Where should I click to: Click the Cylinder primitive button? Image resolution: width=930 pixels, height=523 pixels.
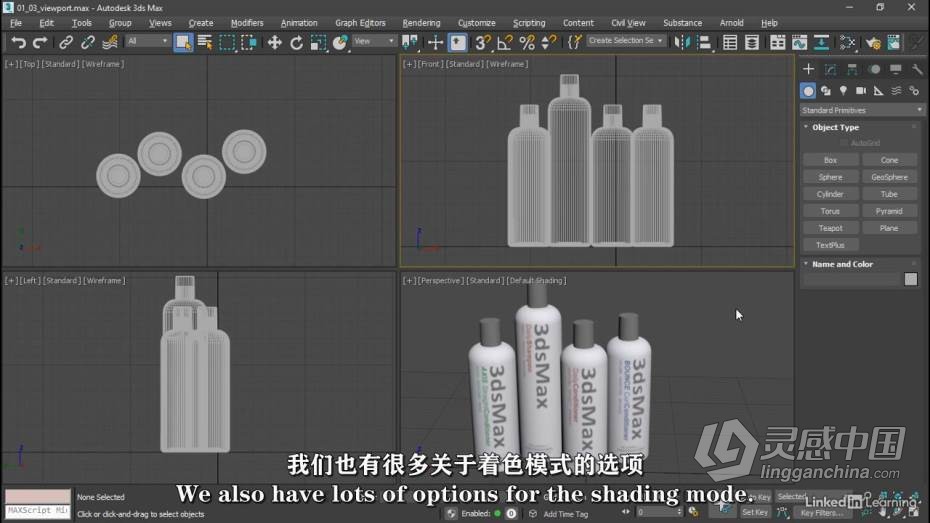coord(830,194)
